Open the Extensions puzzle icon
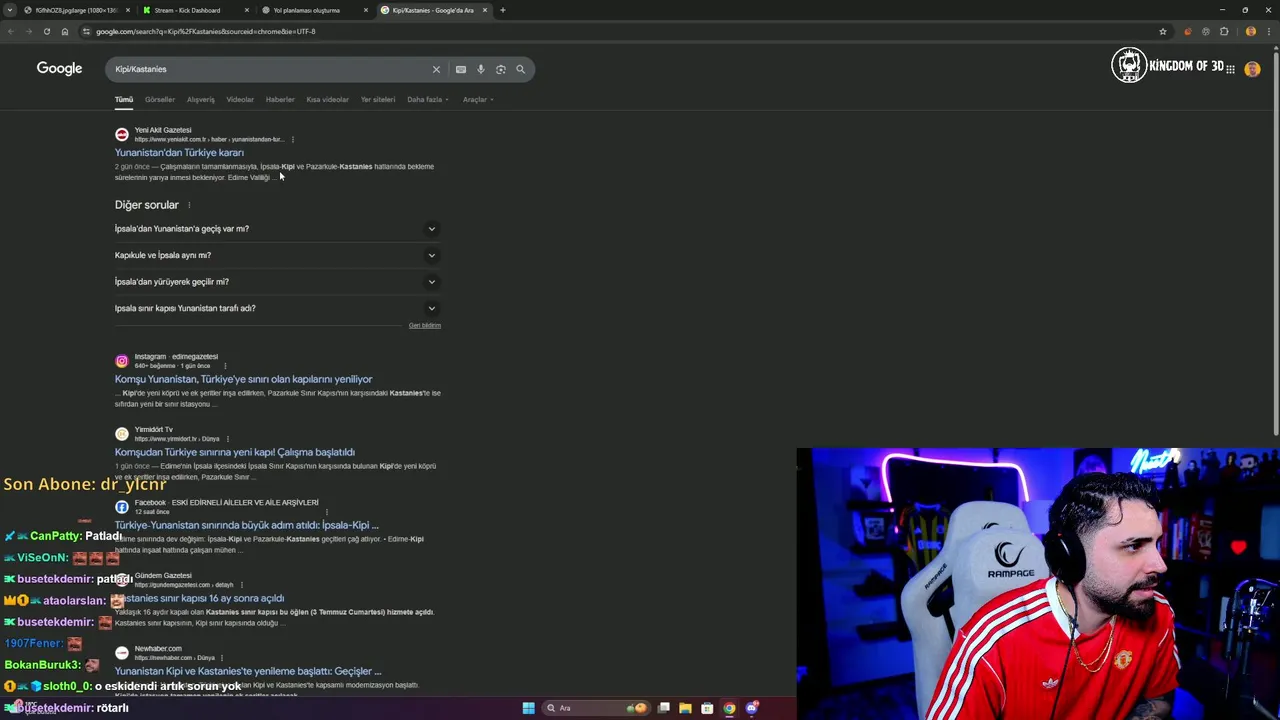 click(x=1224, y=31)
